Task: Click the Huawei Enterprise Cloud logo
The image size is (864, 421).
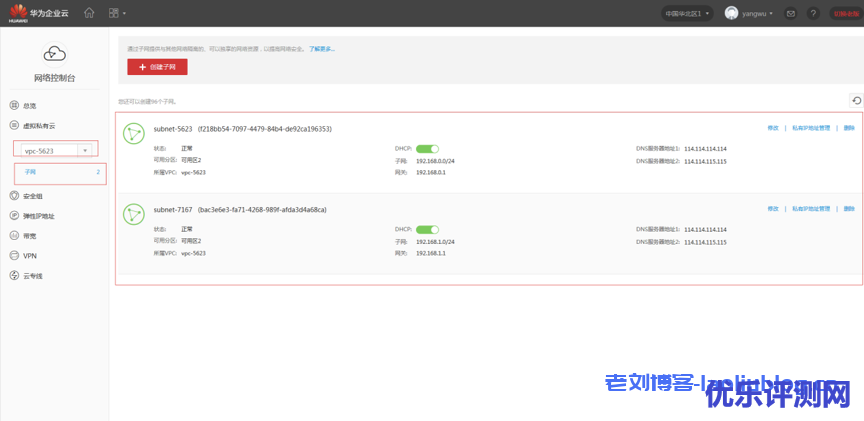Action: [x=38, y=13]
